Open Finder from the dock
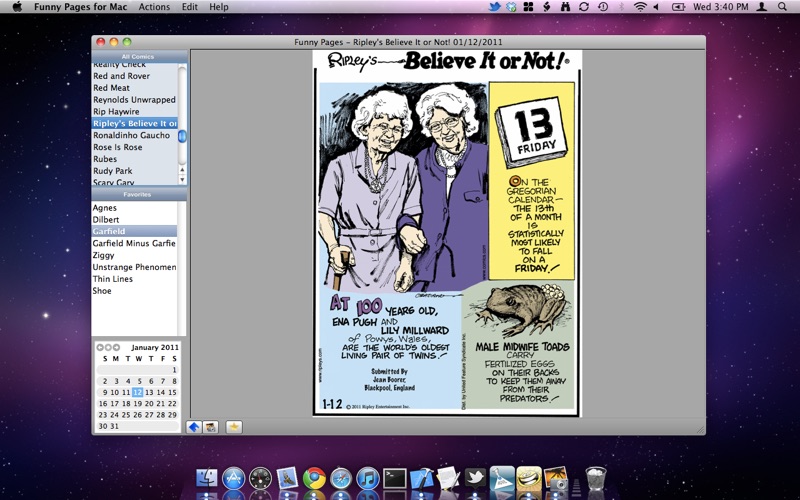The width and height of the screenshot is (800, 500). [207, 479]
